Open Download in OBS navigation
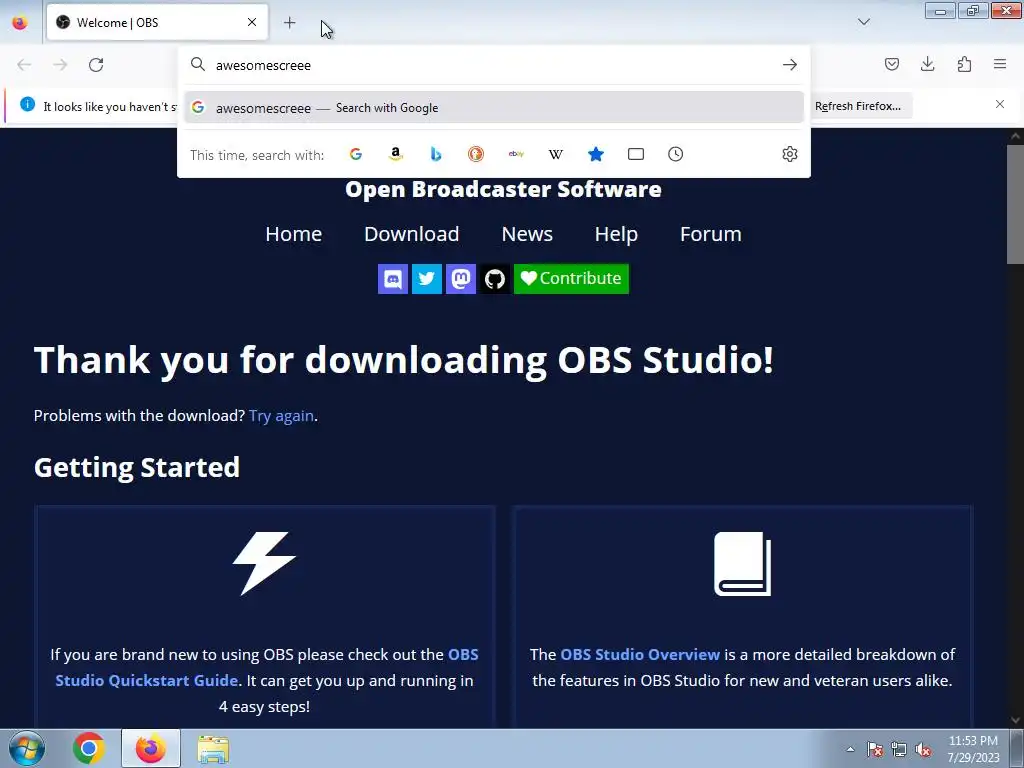 [411, 234]
